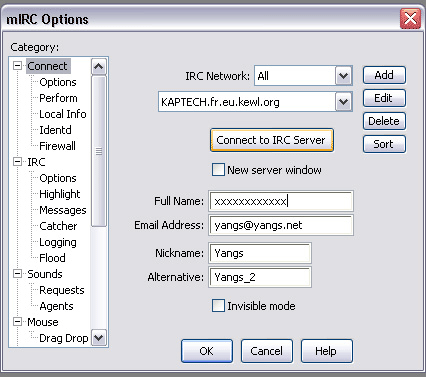The width and height of the screenshot is (426, 377).
Task: Open Identd settings
Action: coord(55,130)
